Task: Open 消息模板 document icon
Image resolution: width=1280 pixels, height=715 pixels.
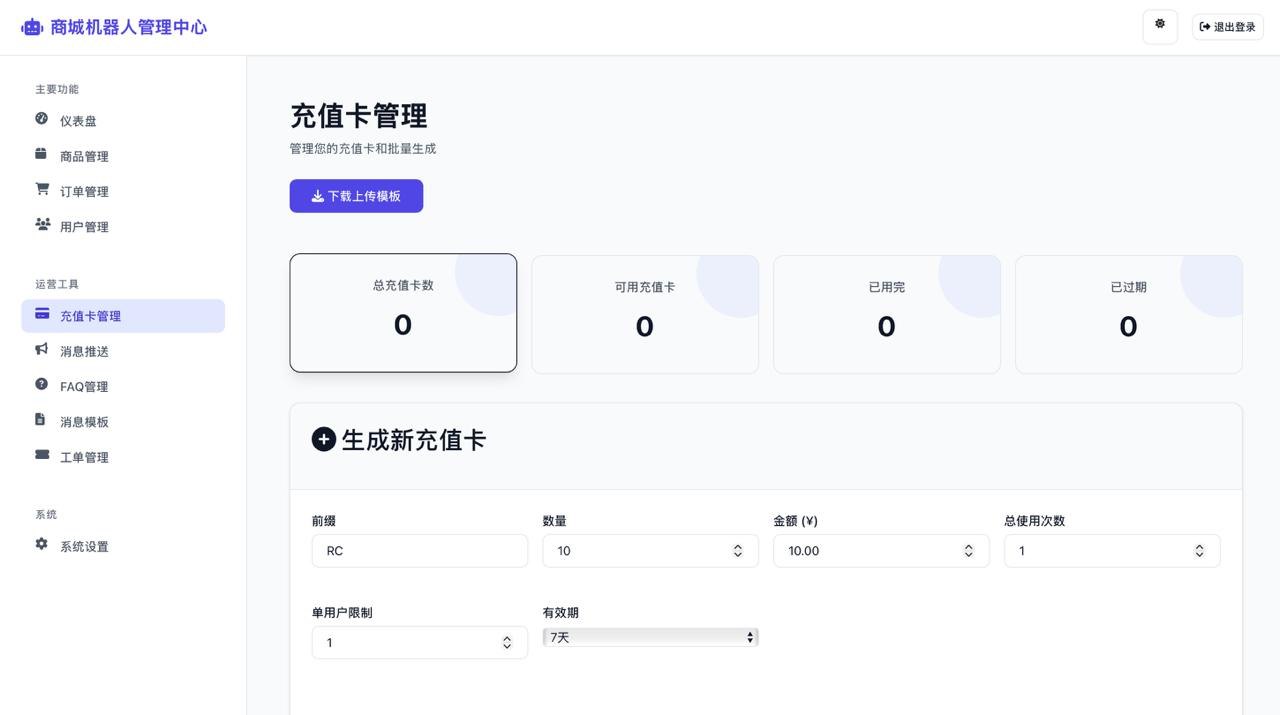Action: pyautogui.click(x=41, y=419)
